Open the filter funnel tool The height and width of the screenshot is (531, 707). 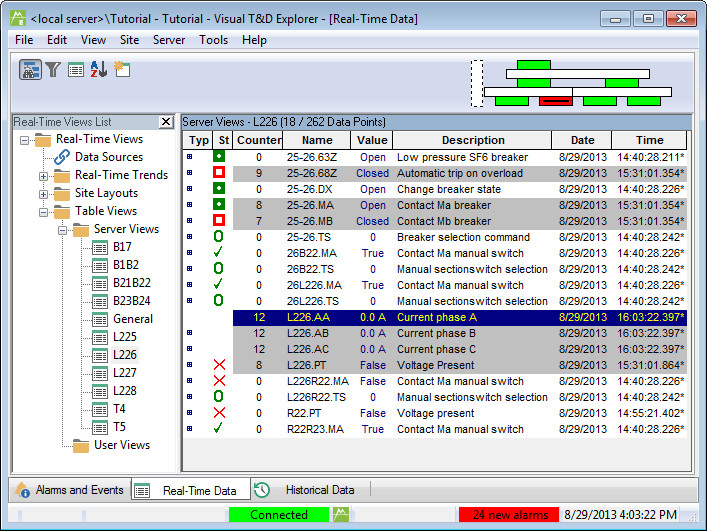pyautogui.click(x=53, y=69)
